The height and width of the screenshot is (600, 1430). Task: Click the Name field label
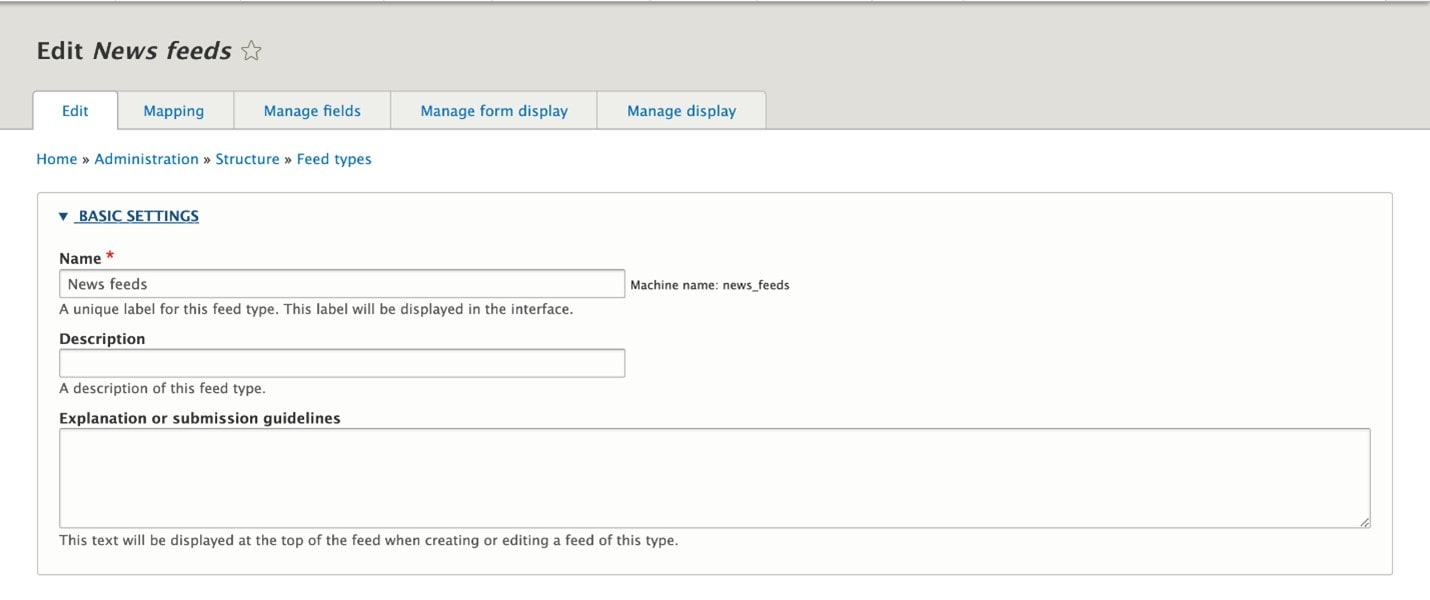coord(80,259)
